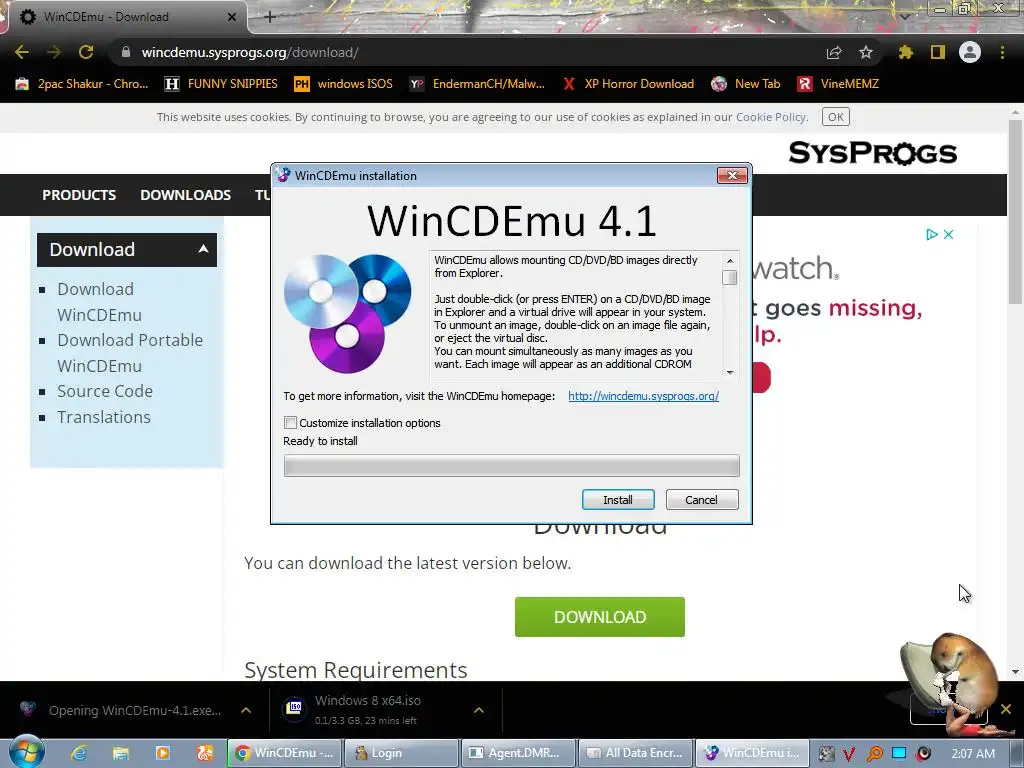Open the VineMEMZ bookmark
The height and width of the screenshot is (768, 1024).
point(838,84)
